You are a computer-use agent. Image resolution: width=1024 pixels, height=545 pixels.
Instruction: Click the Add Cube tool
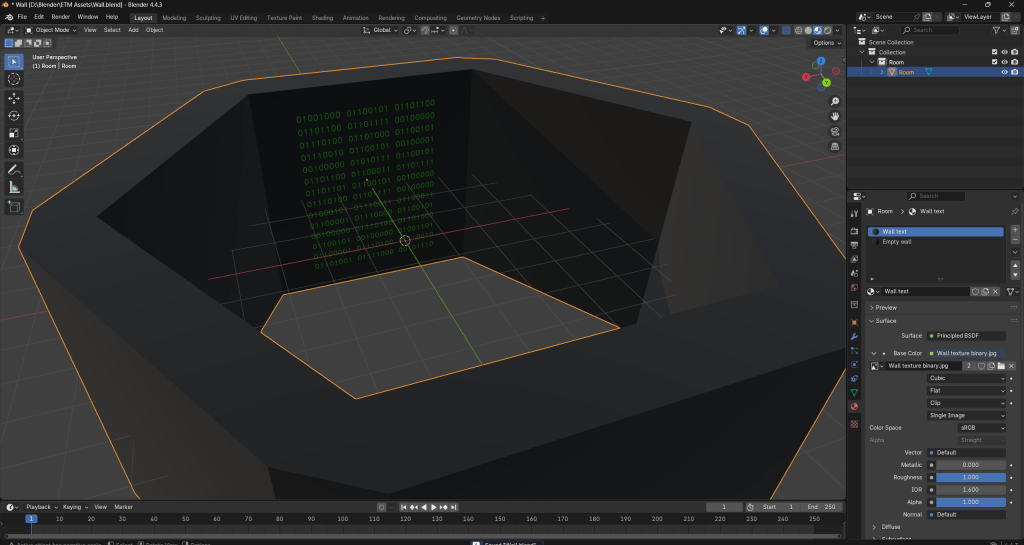(14, 206)
